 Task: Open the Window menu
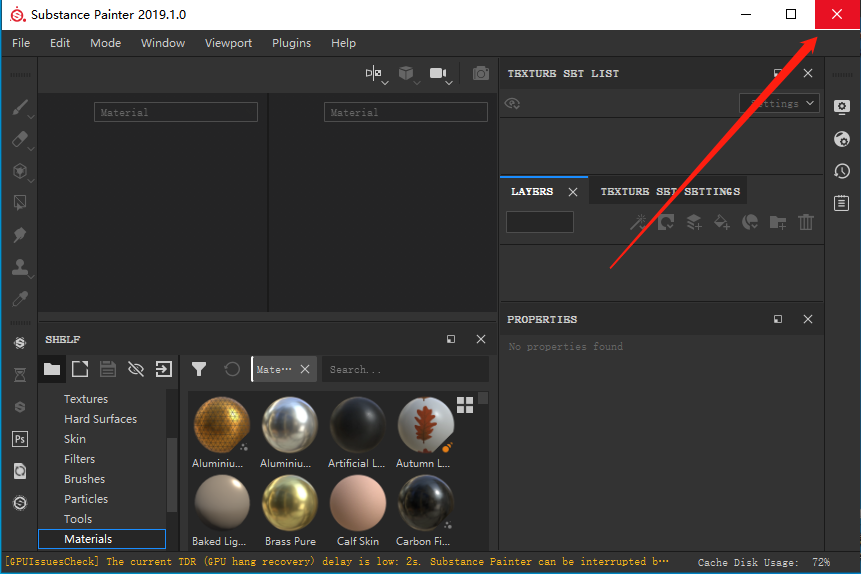pyautogui.click(x=163, y=43)
